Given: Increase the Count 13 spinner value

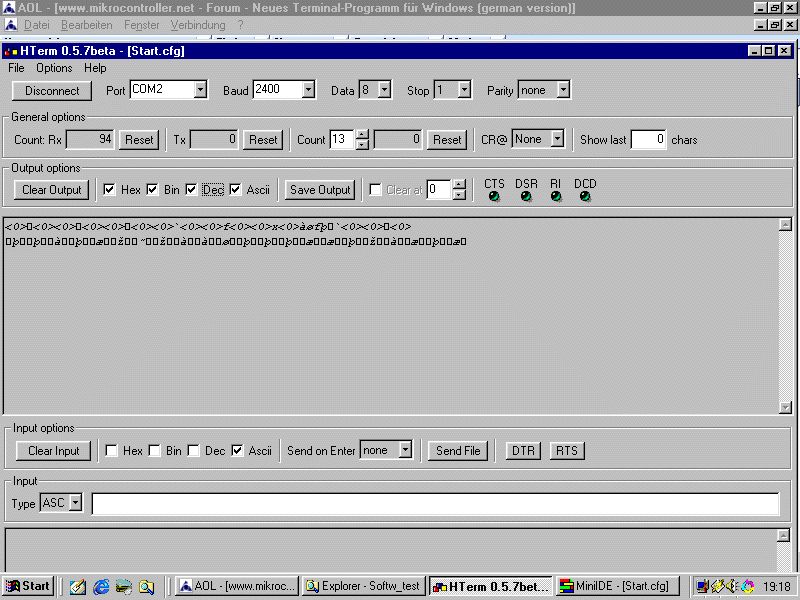Looking at the screenshot, I should pyautogui.click(x=362, y=135).
